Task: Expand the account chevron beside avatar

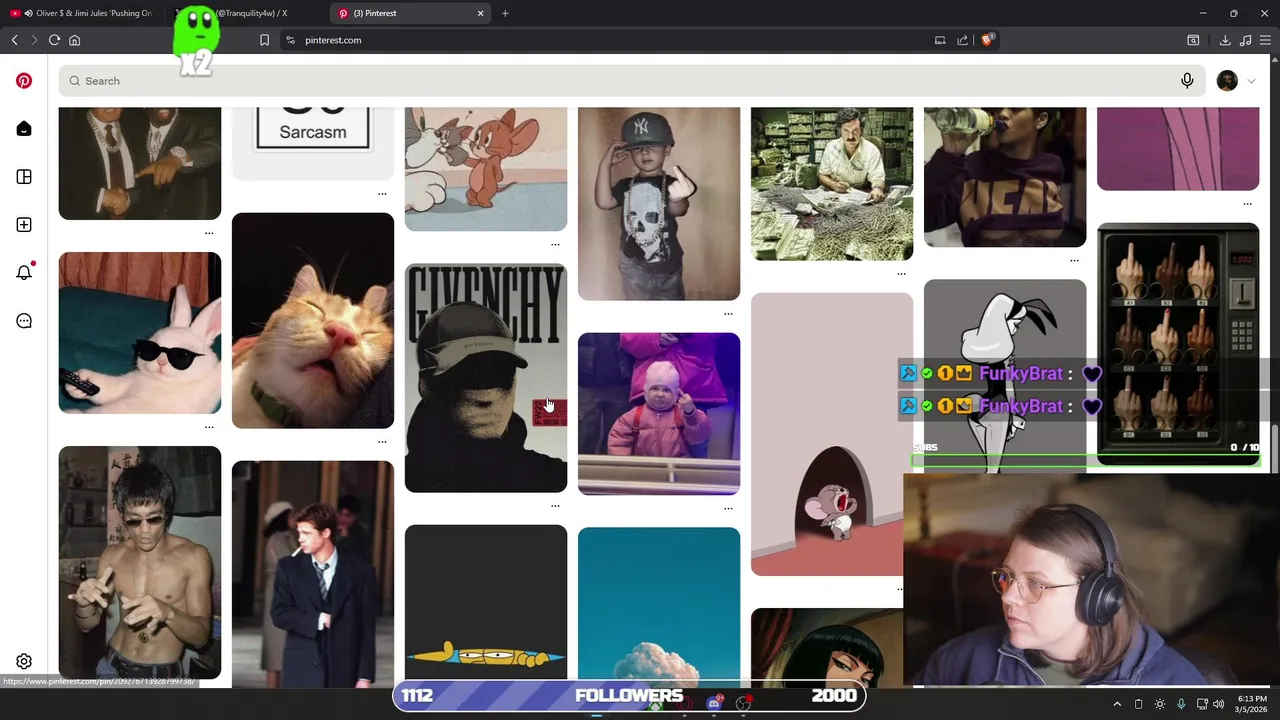Action: (x=1251, y=81)
